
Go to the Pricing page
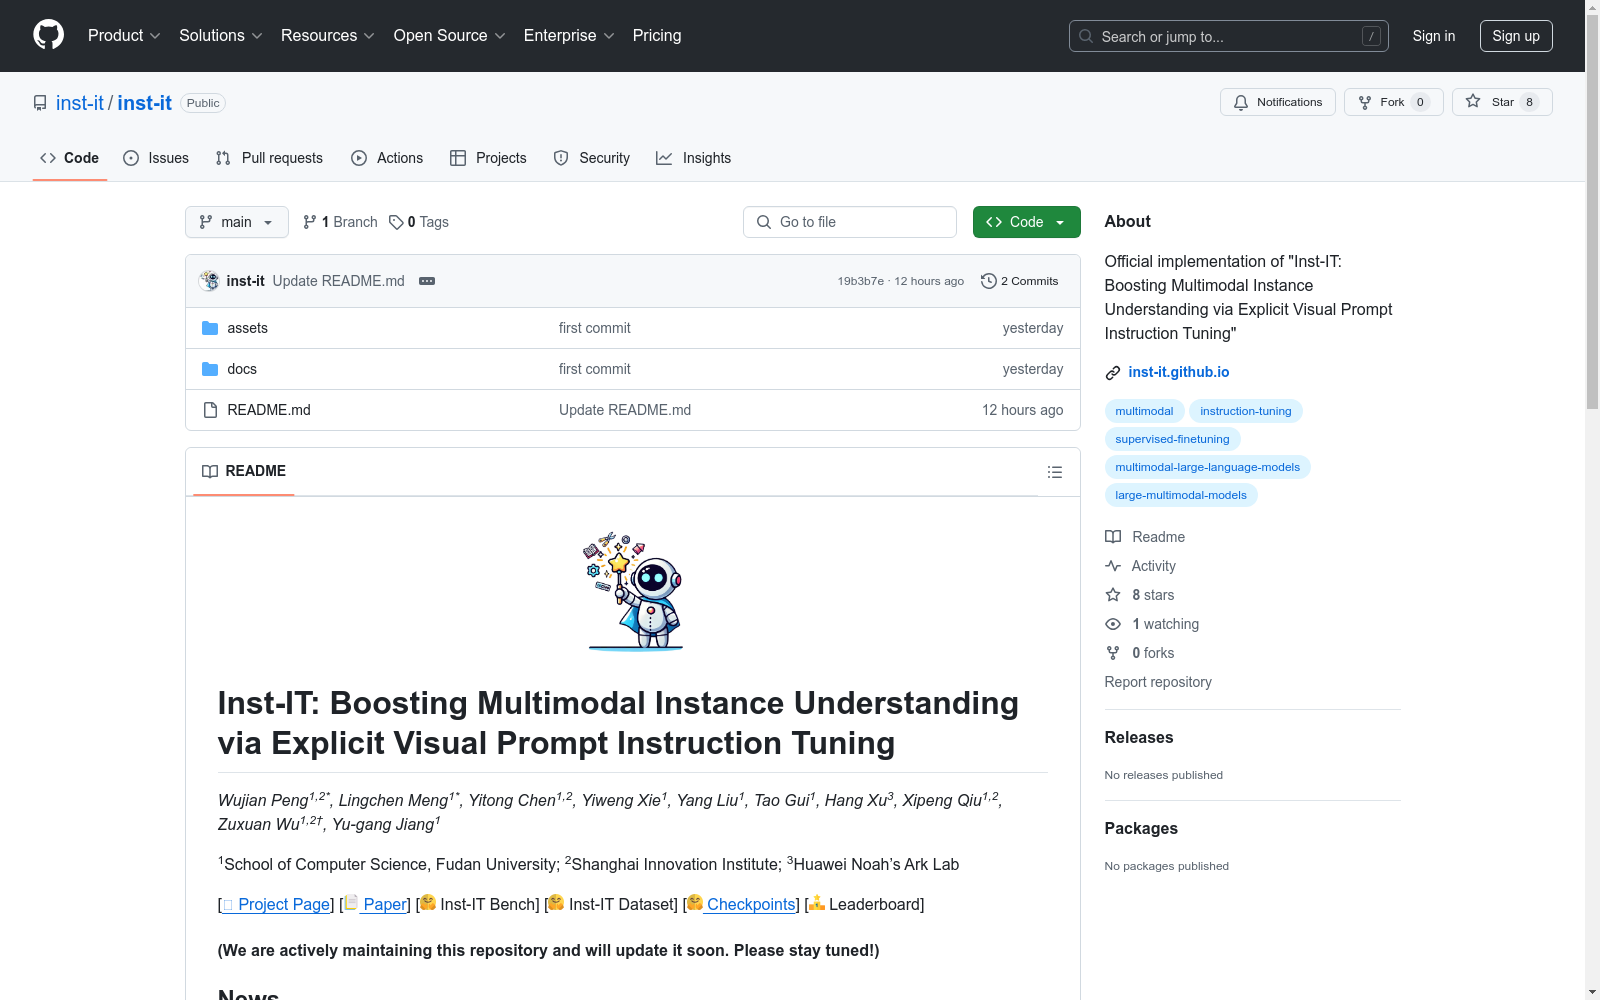point(657,36)
